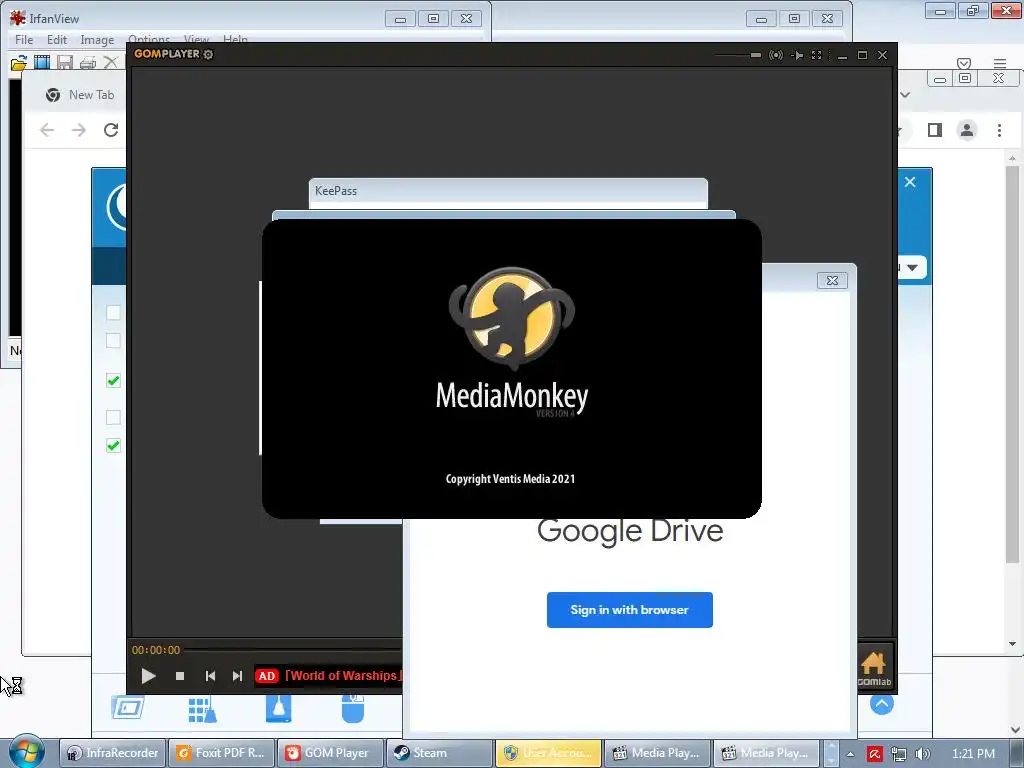Toggle the unchecked box between green checks
The height and width of the screenshot is (768, 1024).
tap(113, 417)
